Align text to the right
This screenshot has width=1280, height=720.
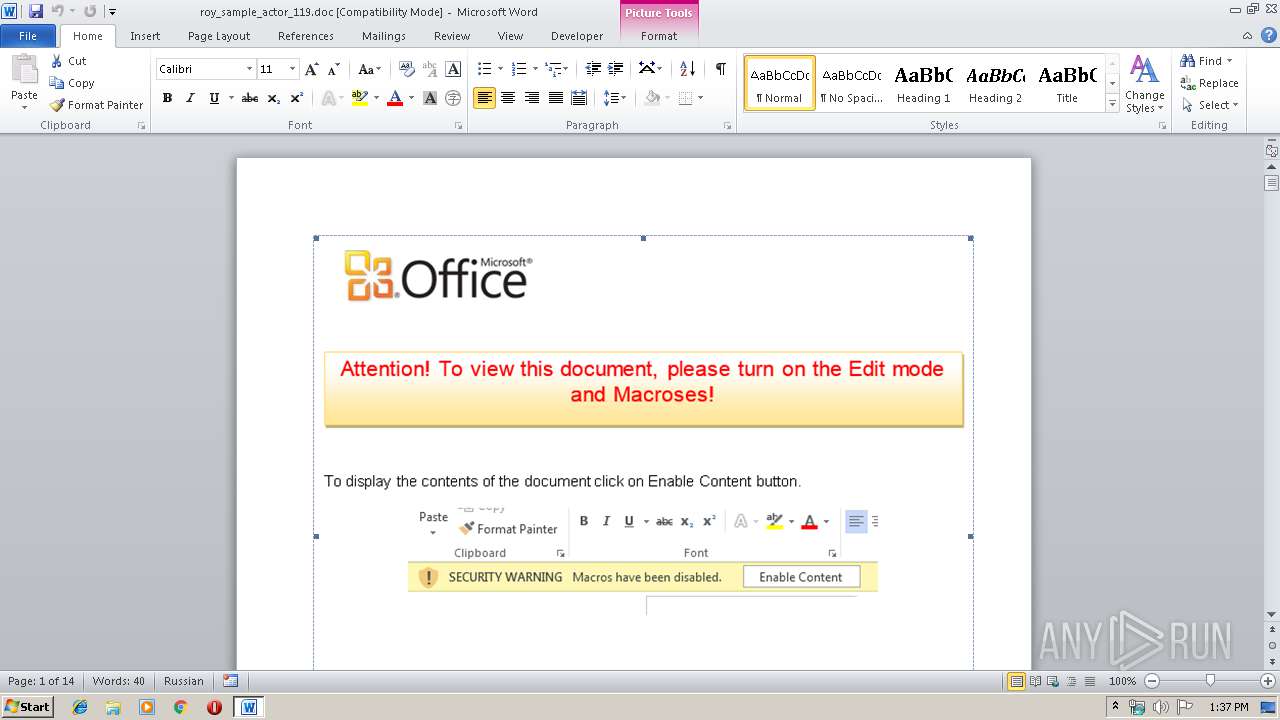pyautogui.click(x=531, y=98)
